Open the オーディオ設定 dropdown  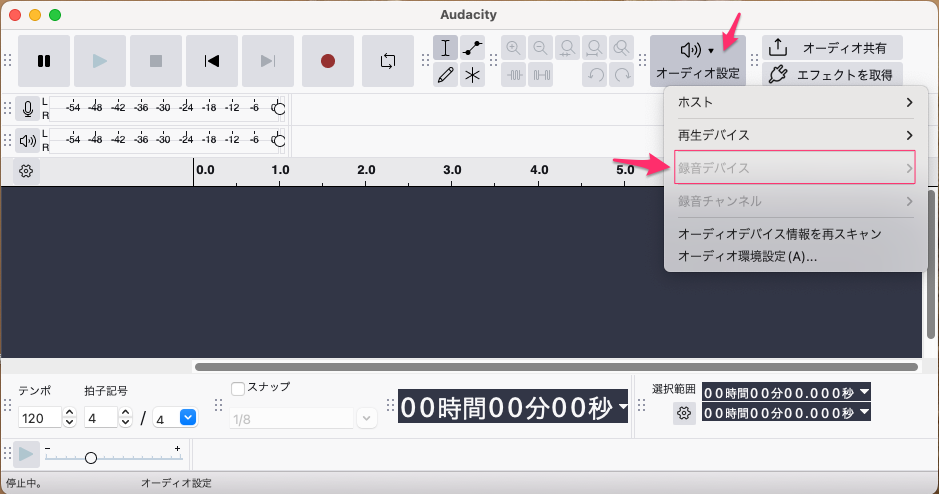click(697, 61)
